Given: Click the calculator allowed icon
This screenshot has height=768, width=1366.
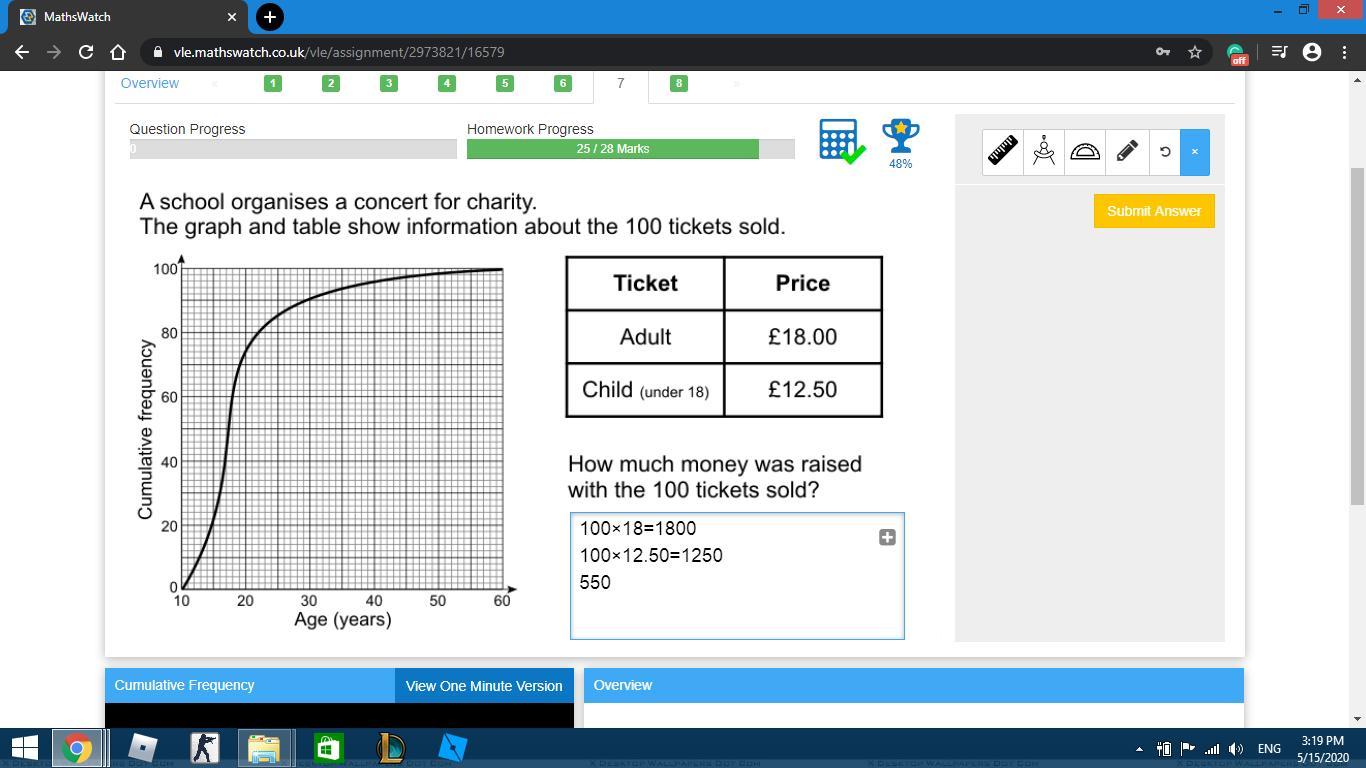Looking at the screenshot, I should (840, 141).
